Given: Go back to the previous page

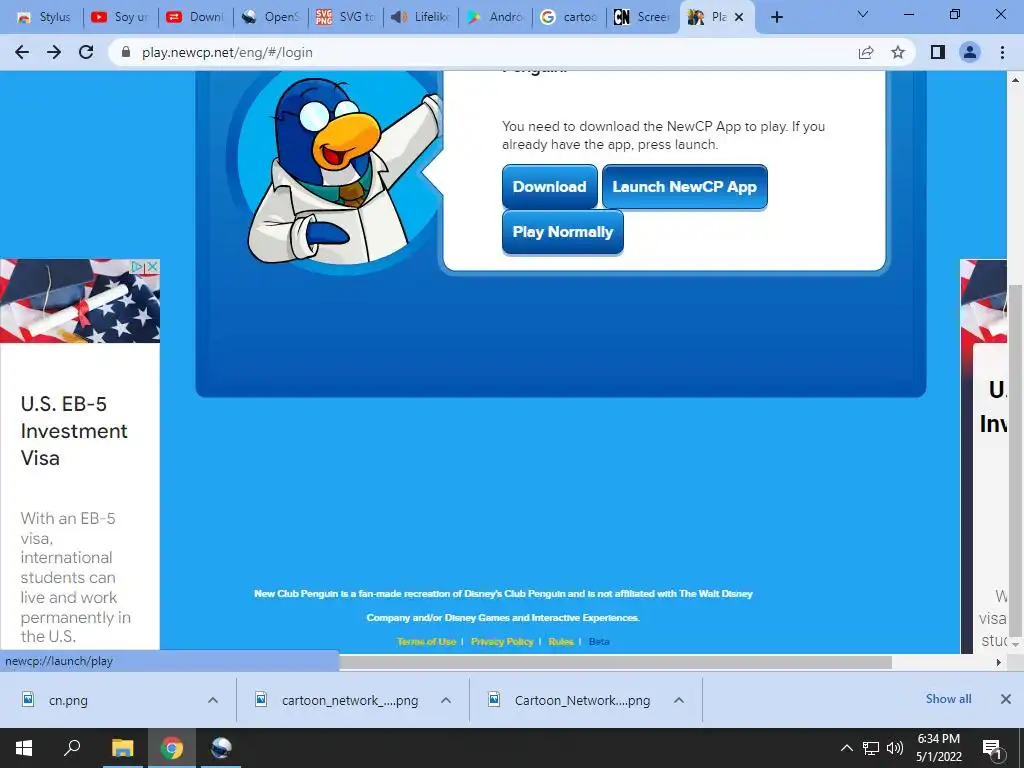Looking at the screenshot, I should [x=22, y=52].
